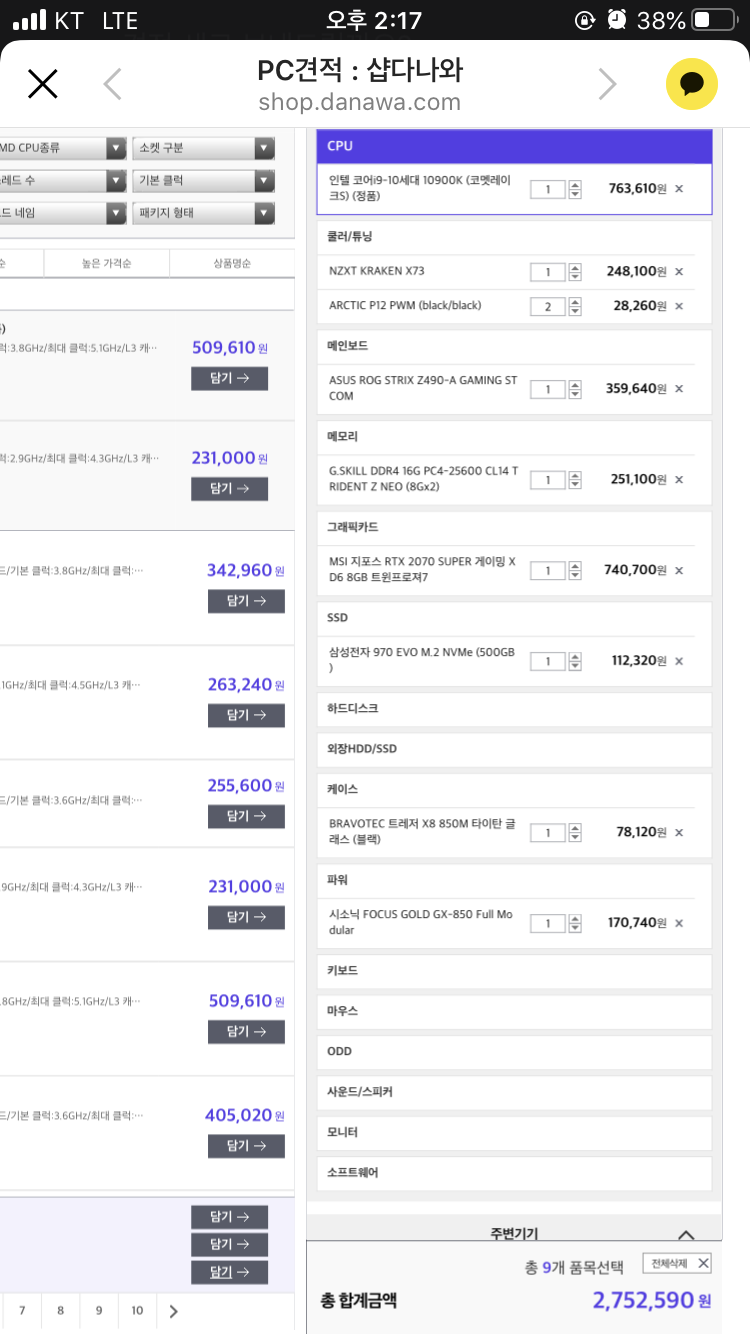Remove MSI RTX 2070 SUPER graphics card
The image size is (750, 1334).
(x=679, y=570)
